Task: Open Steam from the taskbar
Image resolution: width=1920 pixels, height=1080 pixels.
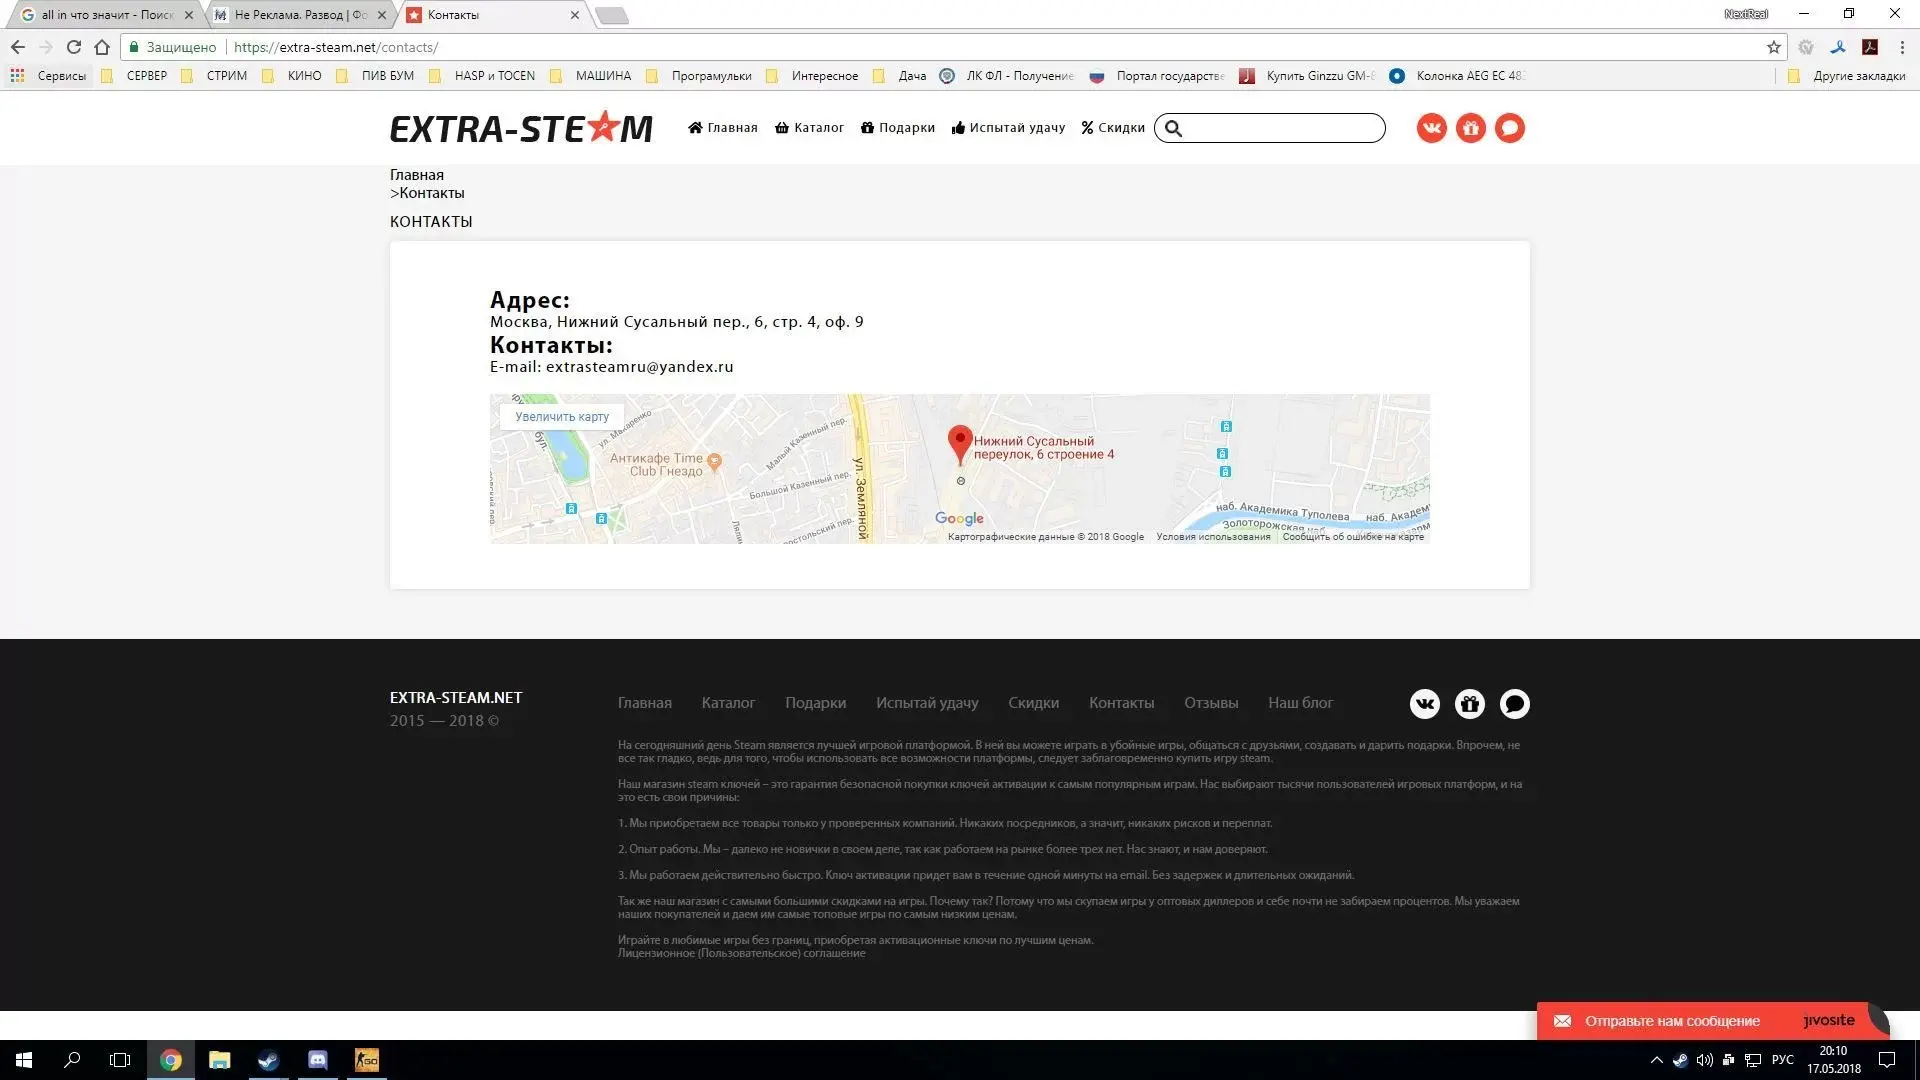Action: point(268,1060)
